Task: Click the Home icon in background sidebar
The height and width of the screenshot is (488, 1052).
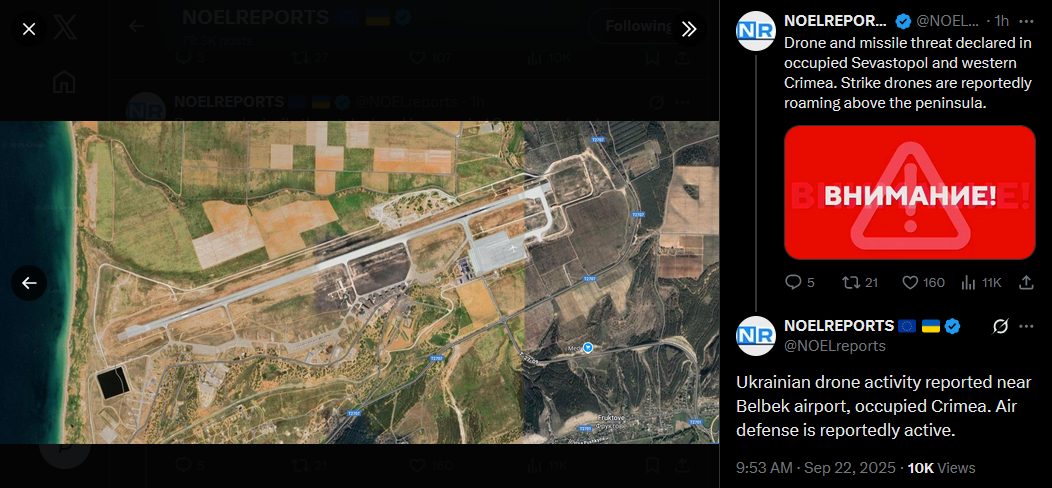Action: (64, 82)
